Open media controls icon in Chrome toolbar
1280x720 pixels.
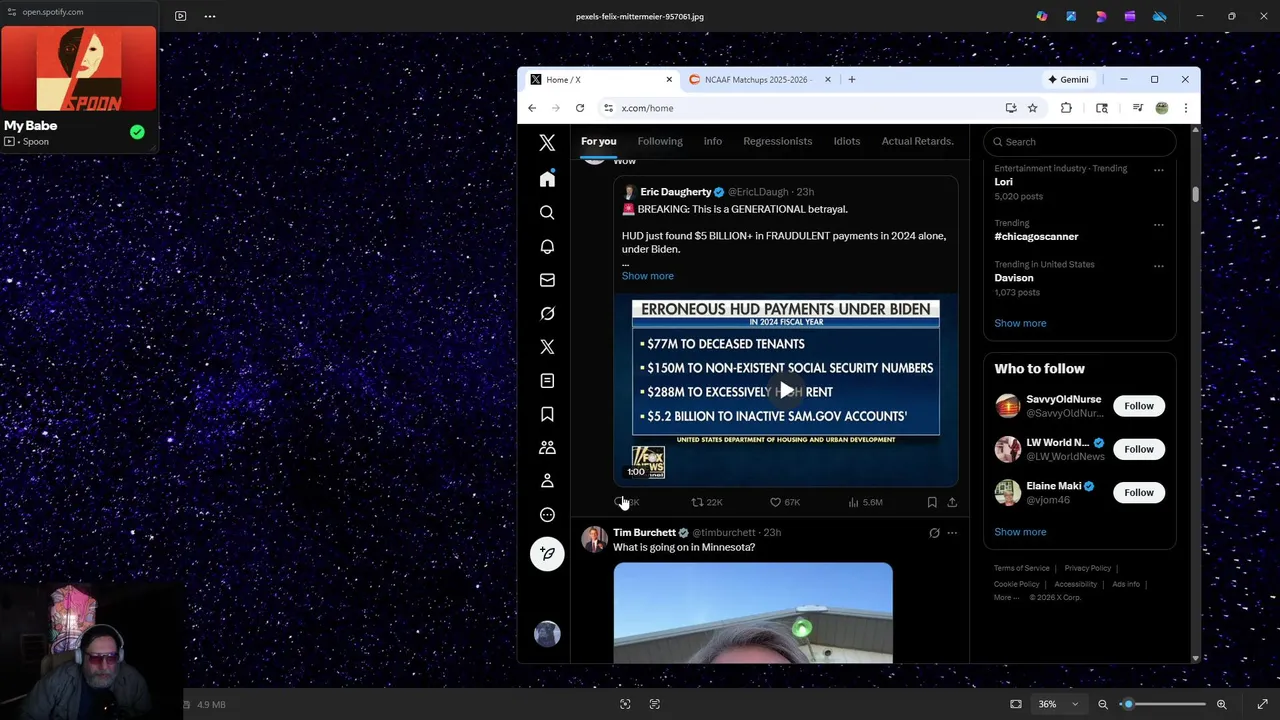point(1137,108)
